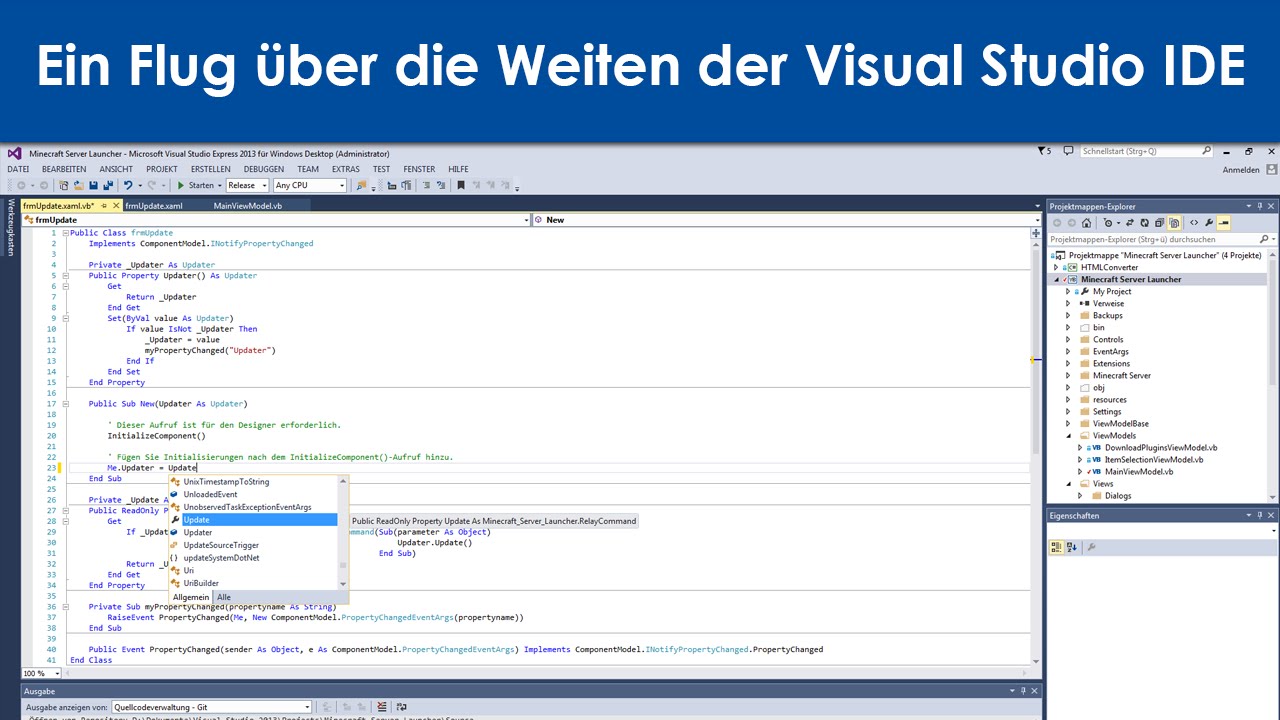The image size is (1280, 720).
Task: Click the word wrap icon in Ausgabe panel
Action: (x=401, y=707)
